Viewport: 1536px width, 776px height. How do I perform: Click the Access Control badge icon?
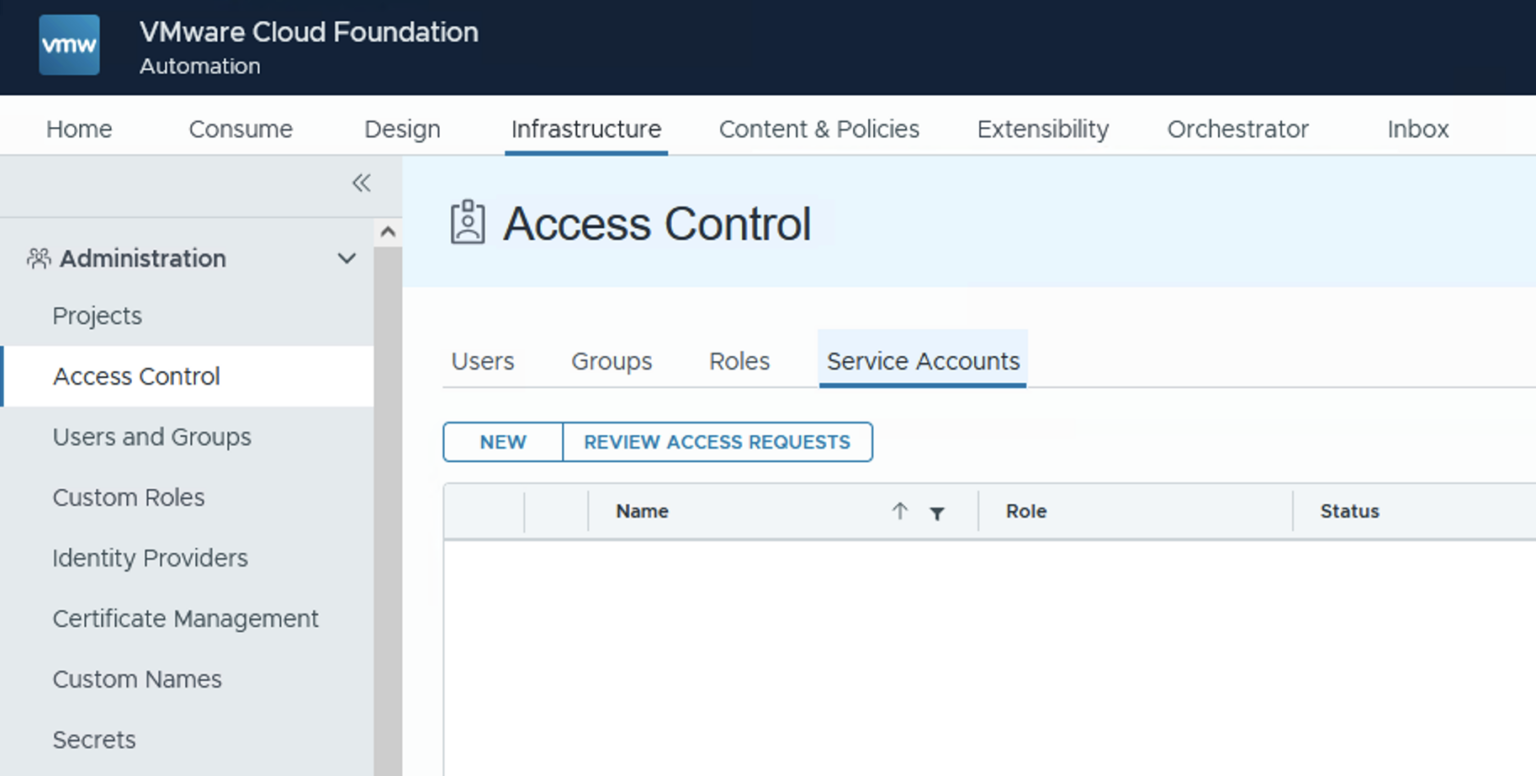(x=467, y=223)
